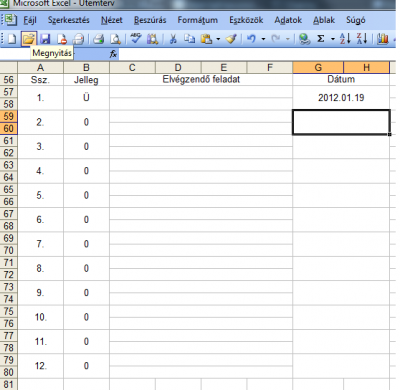Click the Excel workbook icon beside Fájl menu
Image resolution: width=400 pixels, height=390 pixels.
[11, 20]
